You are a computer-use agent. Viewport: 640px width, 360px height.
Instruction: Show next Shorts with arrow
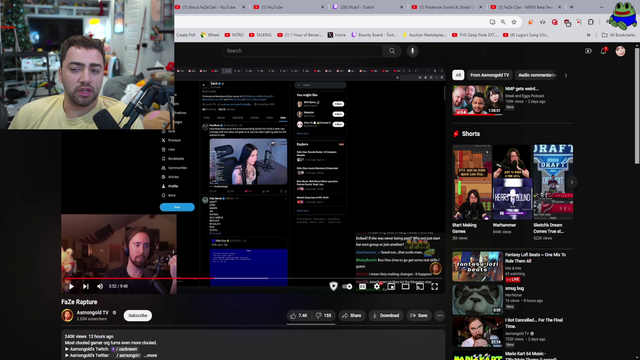pyautogui.click(x=572, y=182)
